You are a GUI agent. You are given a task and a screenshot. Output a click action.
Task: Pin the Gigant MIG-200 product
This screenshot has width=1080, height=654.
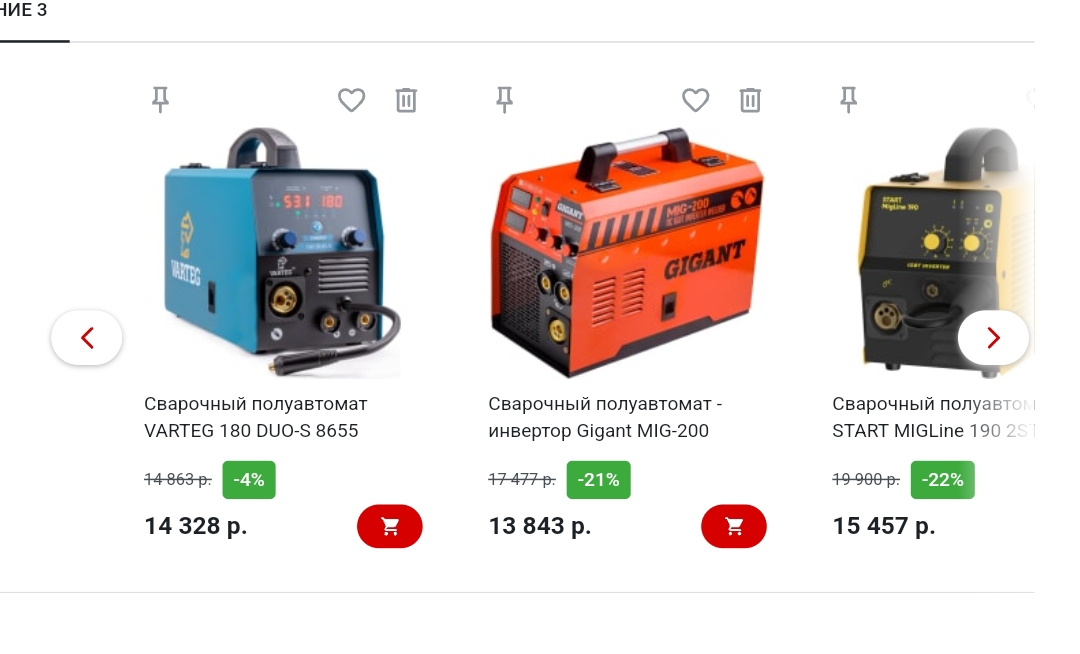click(x=504, y=100)
